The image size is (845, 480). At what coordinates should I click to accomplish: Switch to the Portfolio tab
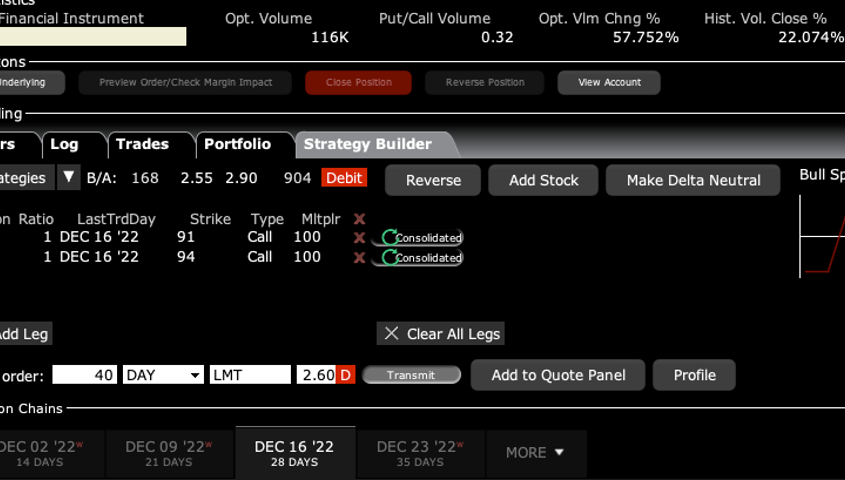237,144
